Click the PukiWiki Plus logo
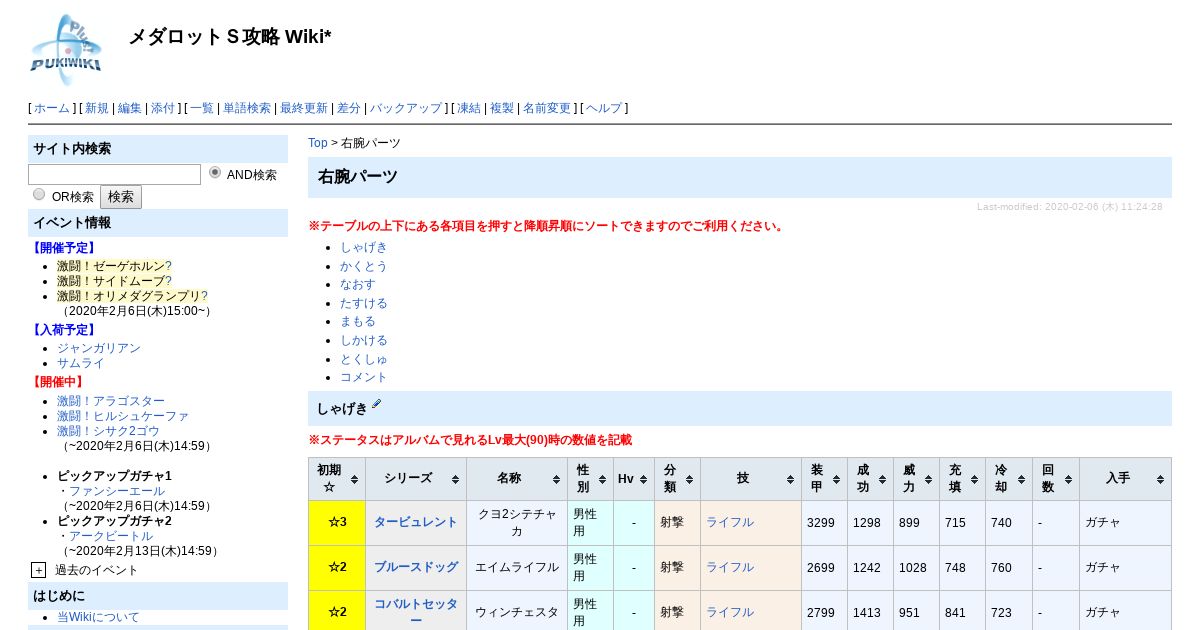Viewport: 1200px width, 630px height. click(66, 48)
